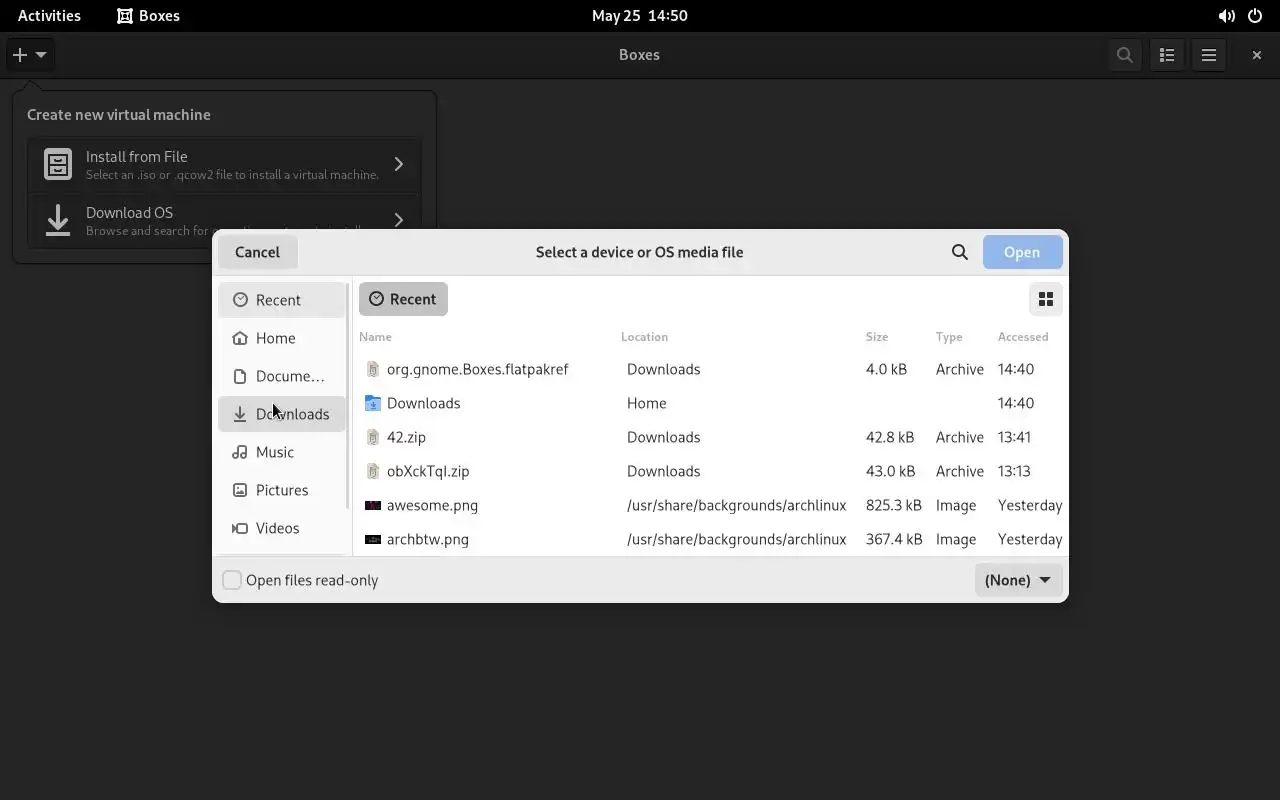Click the Install from File archive icon
Screen dimensions: 1280x800
point(58,164)
